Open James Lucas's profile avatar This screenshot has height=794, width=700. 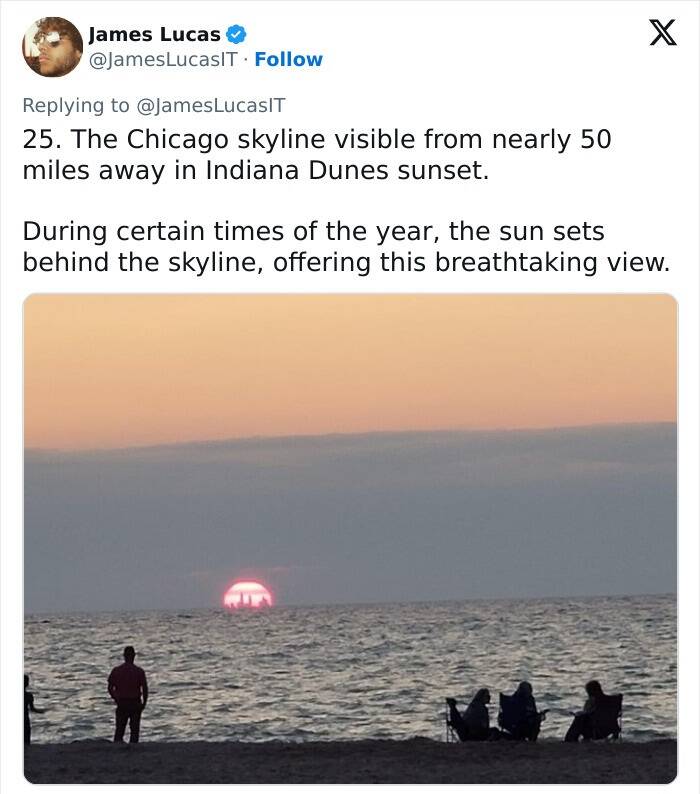click(52, 47)
